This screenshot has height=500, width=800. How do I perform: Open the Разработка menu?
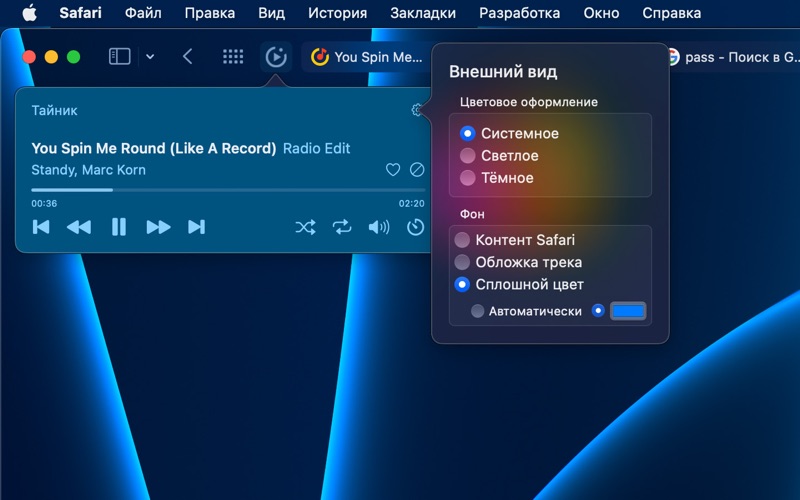tap(519, 13)
